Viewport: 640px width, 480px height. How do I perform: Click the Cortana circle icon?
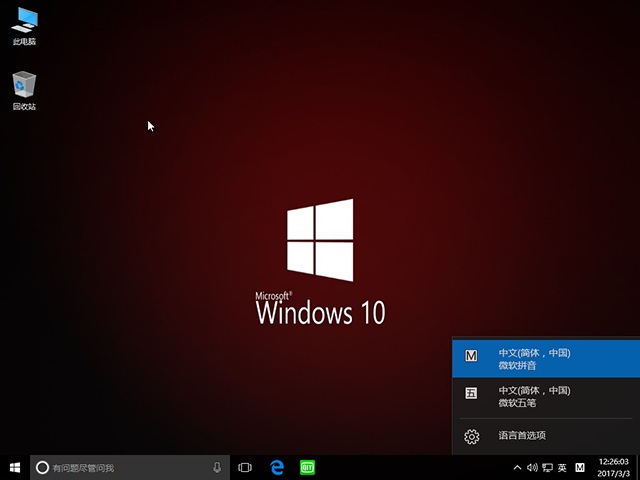(42, 467)
